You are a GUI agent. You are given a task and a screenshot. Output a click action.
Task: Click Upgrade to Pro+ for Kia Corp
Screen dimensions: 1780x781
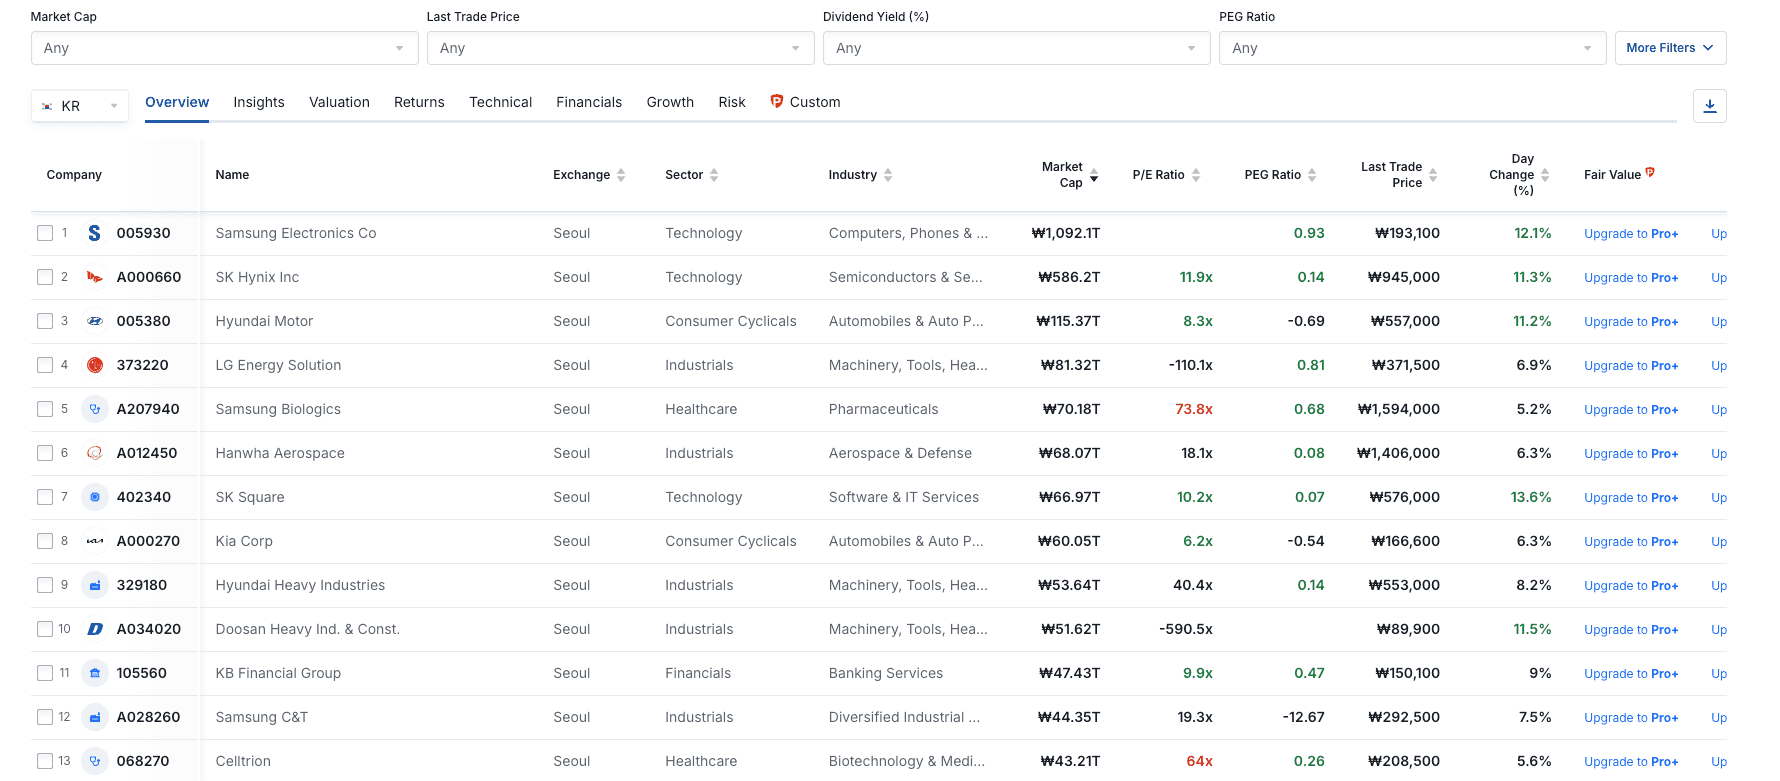click(1630, 541)
